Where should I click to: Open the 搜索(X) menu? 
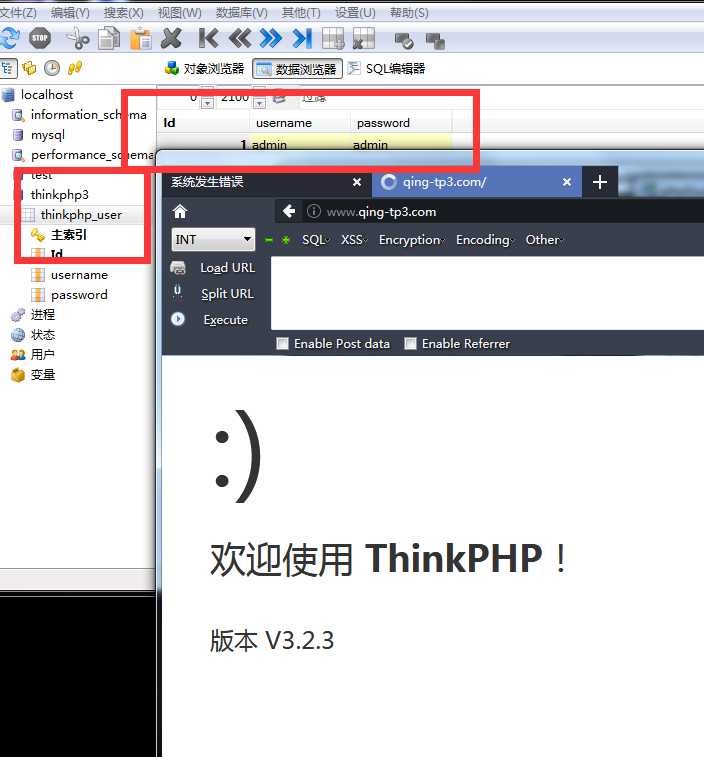coord(124,13)
